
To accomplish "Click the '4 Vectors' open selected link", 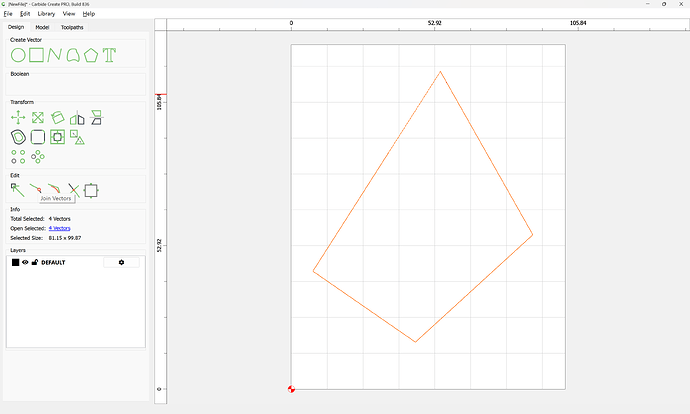I will (59, 228).
